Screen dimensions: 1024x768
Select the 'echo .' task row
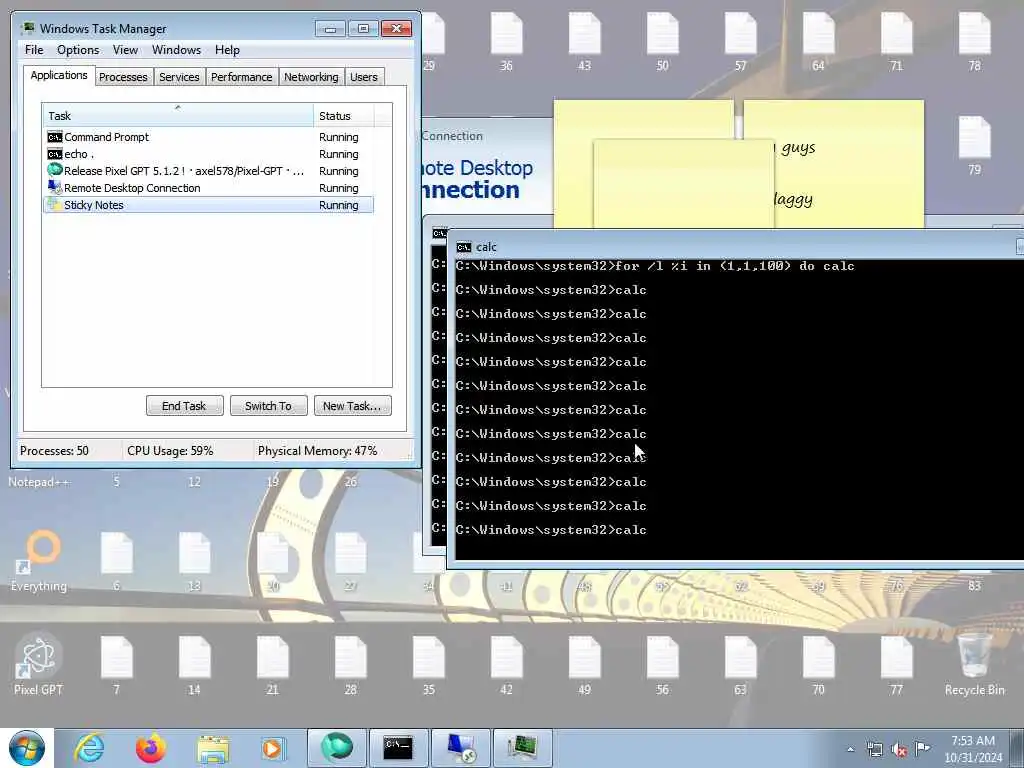[208, 154]
